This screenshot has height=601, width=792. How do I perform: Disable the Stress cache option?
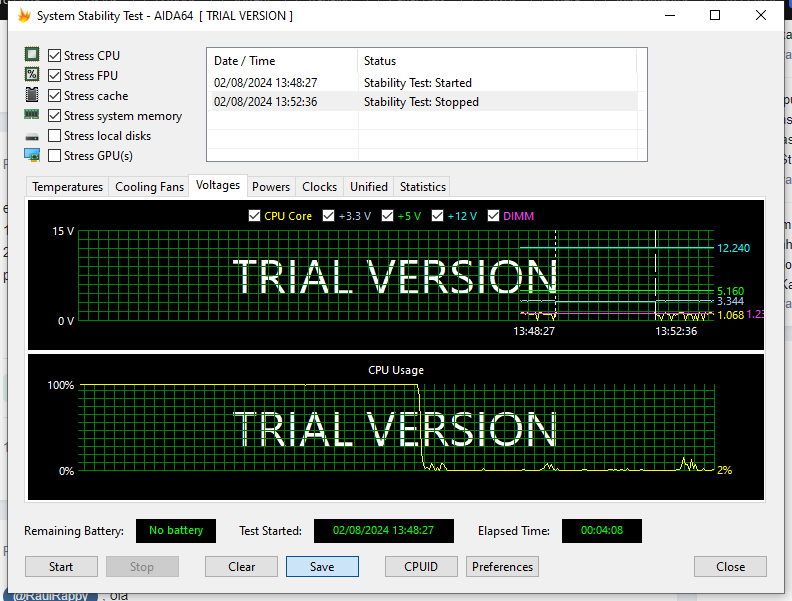pyautogui.click(x=54, y=95)
